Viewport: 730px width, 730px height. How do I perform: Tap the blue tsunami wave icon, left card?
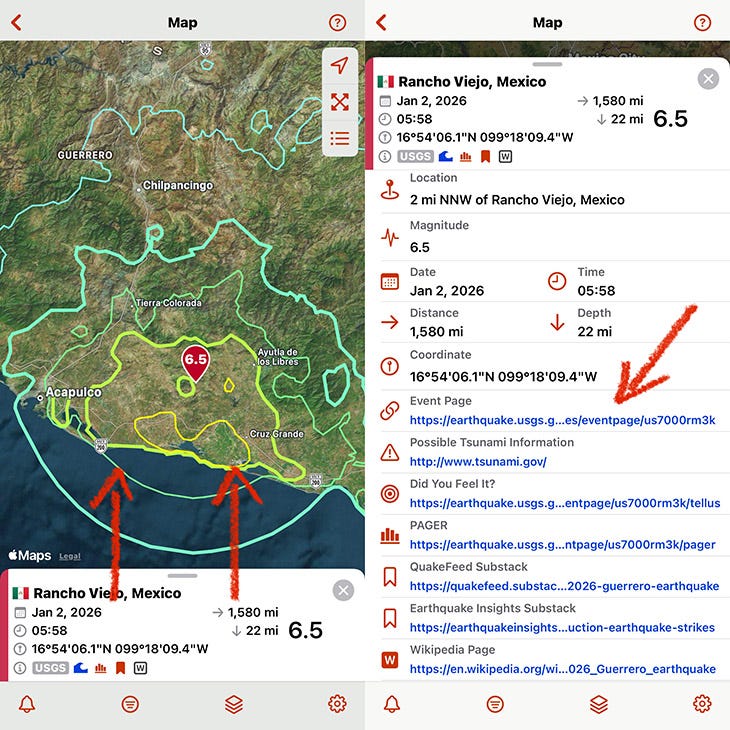pyautogui.click(x=81, y=668)
